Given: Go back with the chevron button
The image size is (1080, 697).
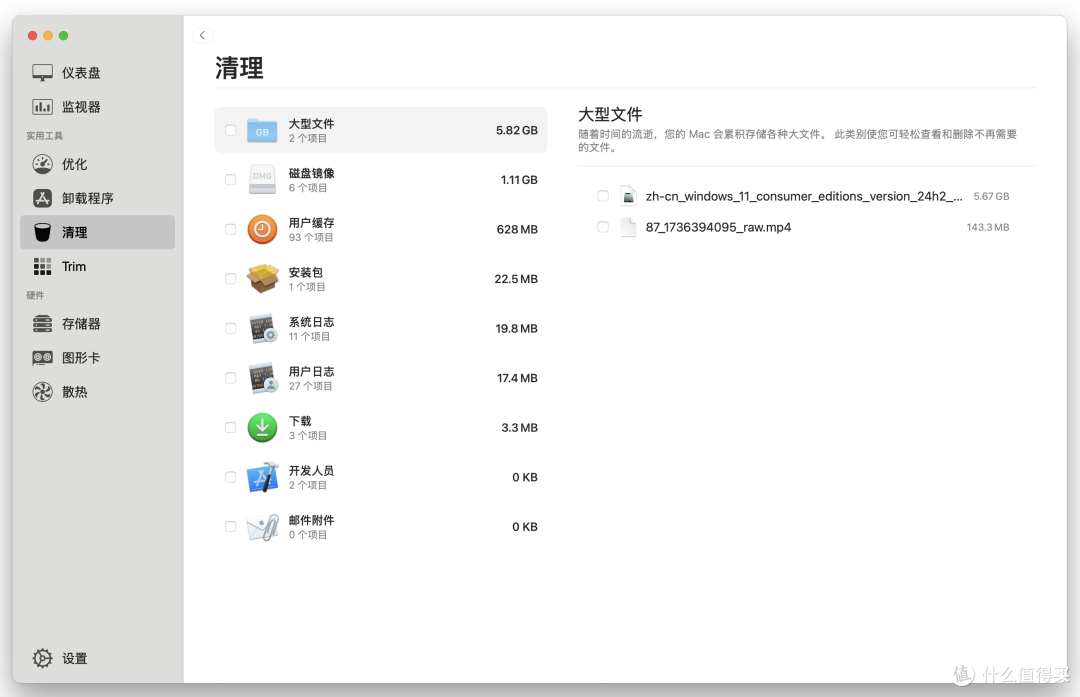Looking at the screenshot, I should [202, 35].
